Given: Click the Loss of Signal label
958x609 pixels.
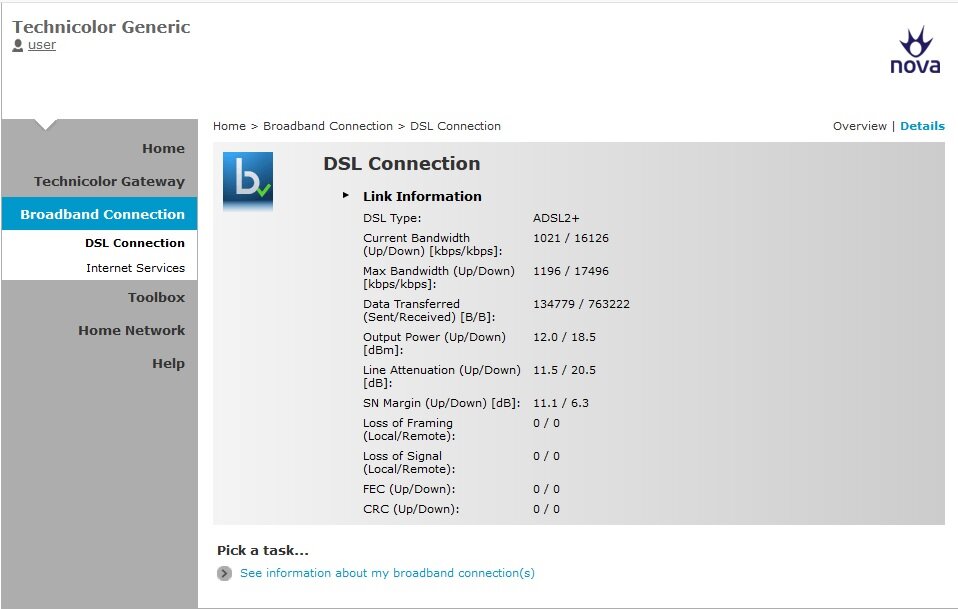Looking at the screenshot, I should click(x=409, y=462).
